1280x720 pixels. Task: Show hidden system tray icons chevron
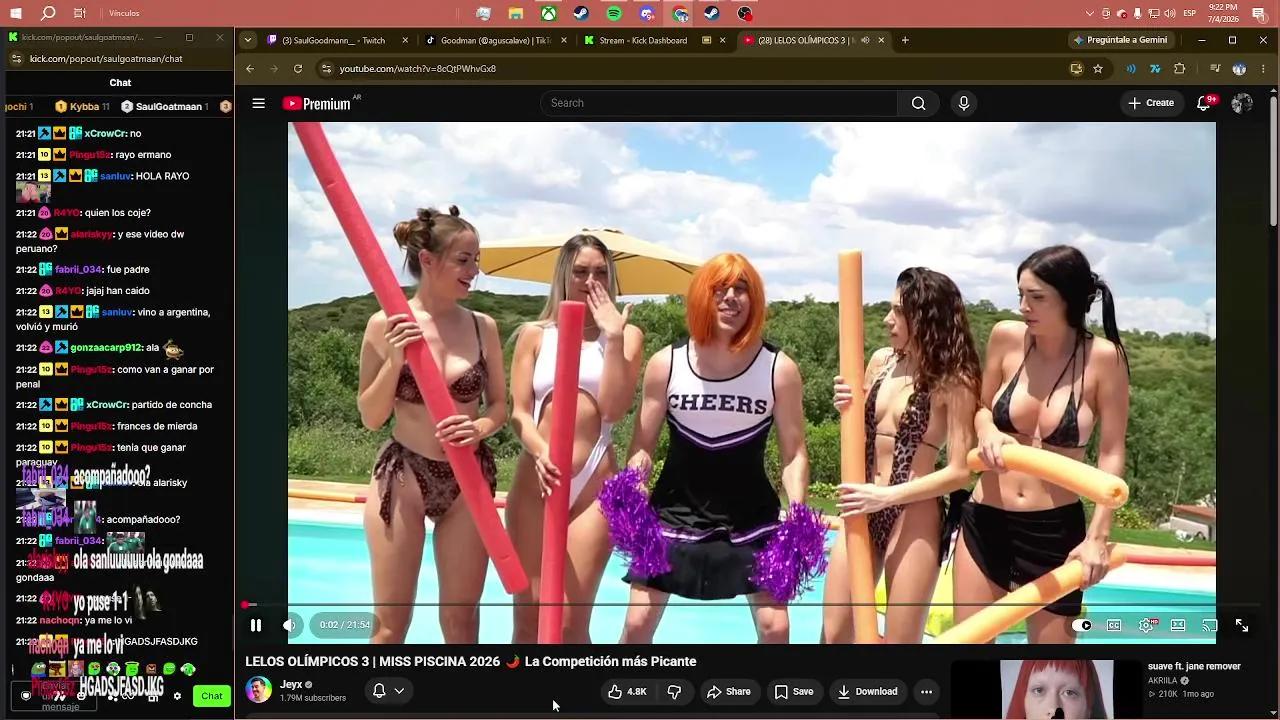point(1090,14)
